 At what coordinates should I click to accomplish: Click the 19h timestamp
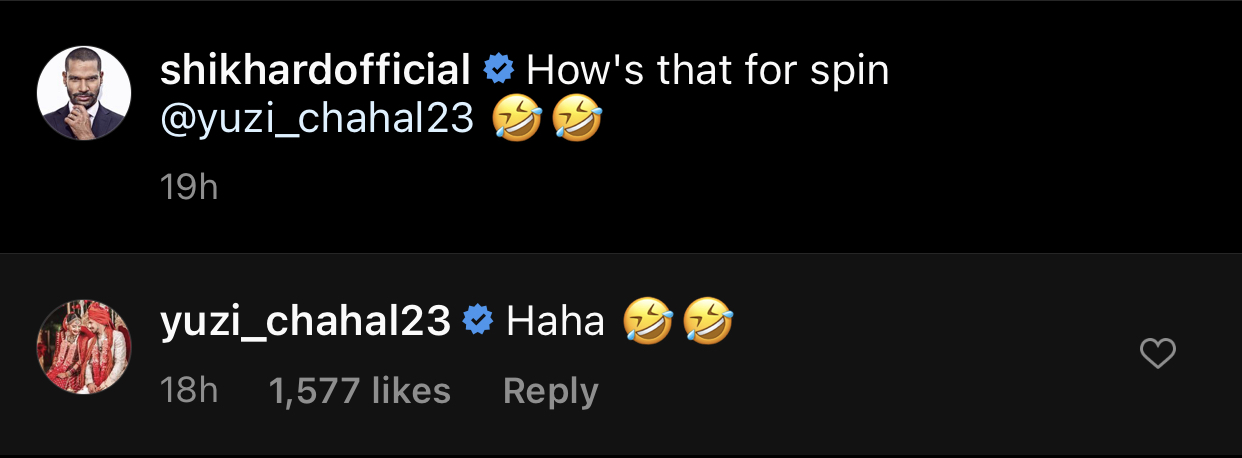pyautogui.click(x=189, y=187)
